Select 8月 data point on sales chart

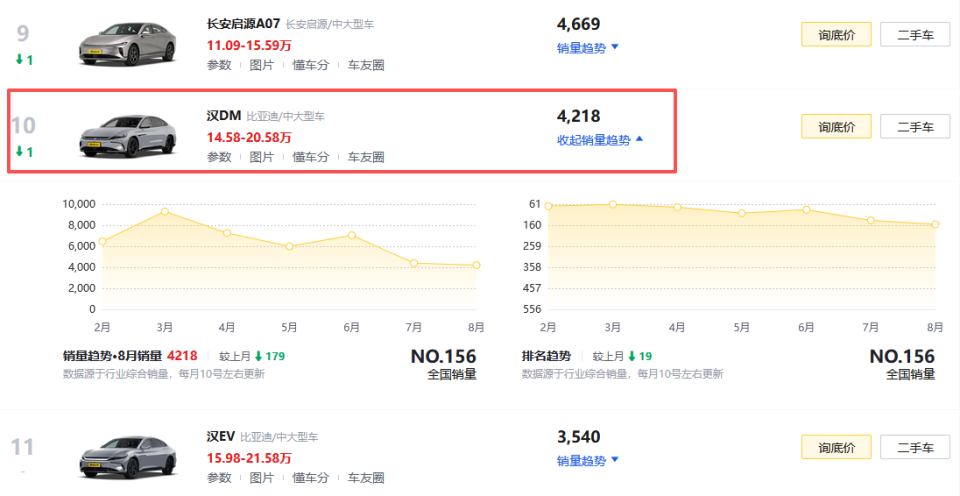476,265
